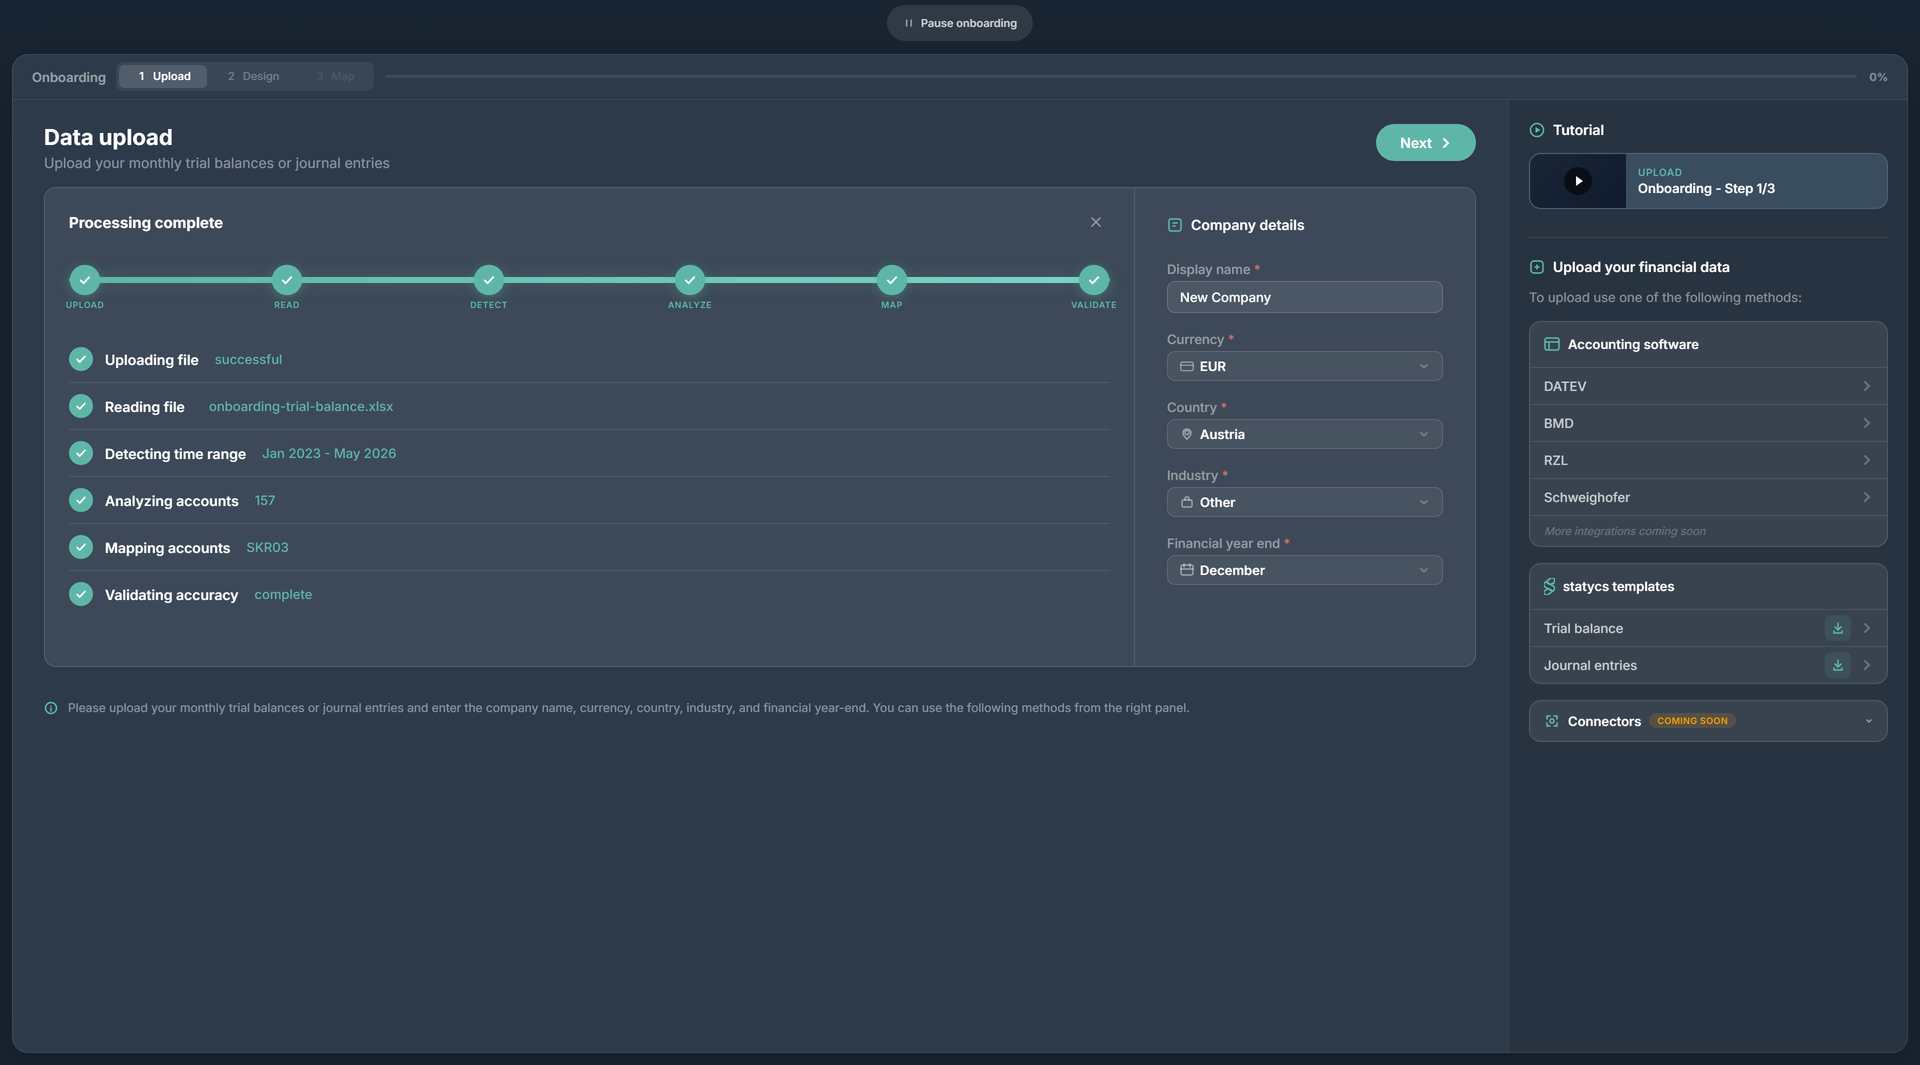Close the Processing complete panel

click(x=1096, y=222)
